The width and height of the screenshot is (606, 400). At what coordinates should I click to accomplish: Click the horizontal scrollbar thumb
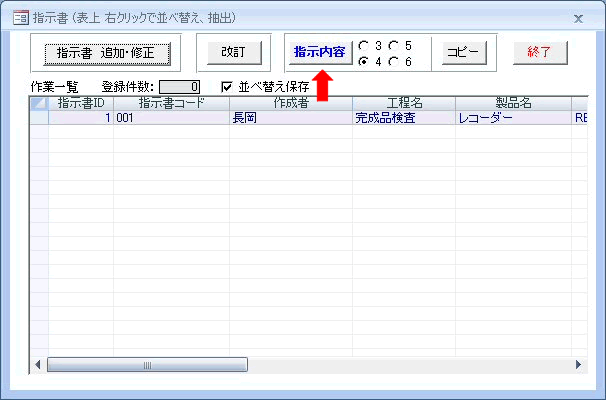point(147,365)
